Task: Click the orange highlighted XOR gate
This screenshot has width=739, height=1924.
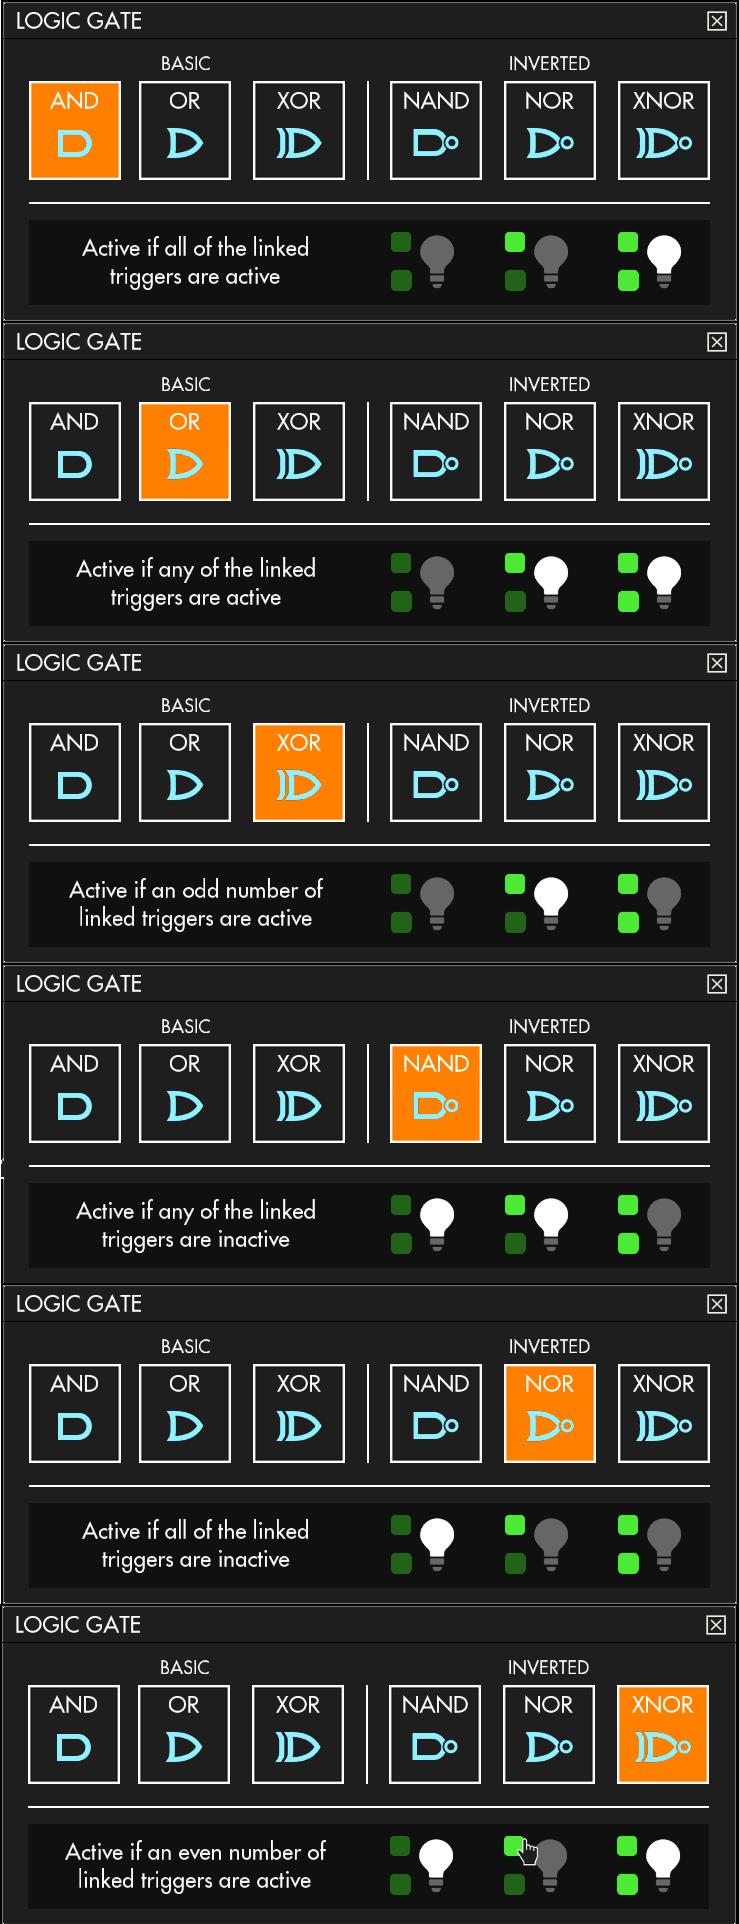Action: pyautogui.click(x=299, y=773)
